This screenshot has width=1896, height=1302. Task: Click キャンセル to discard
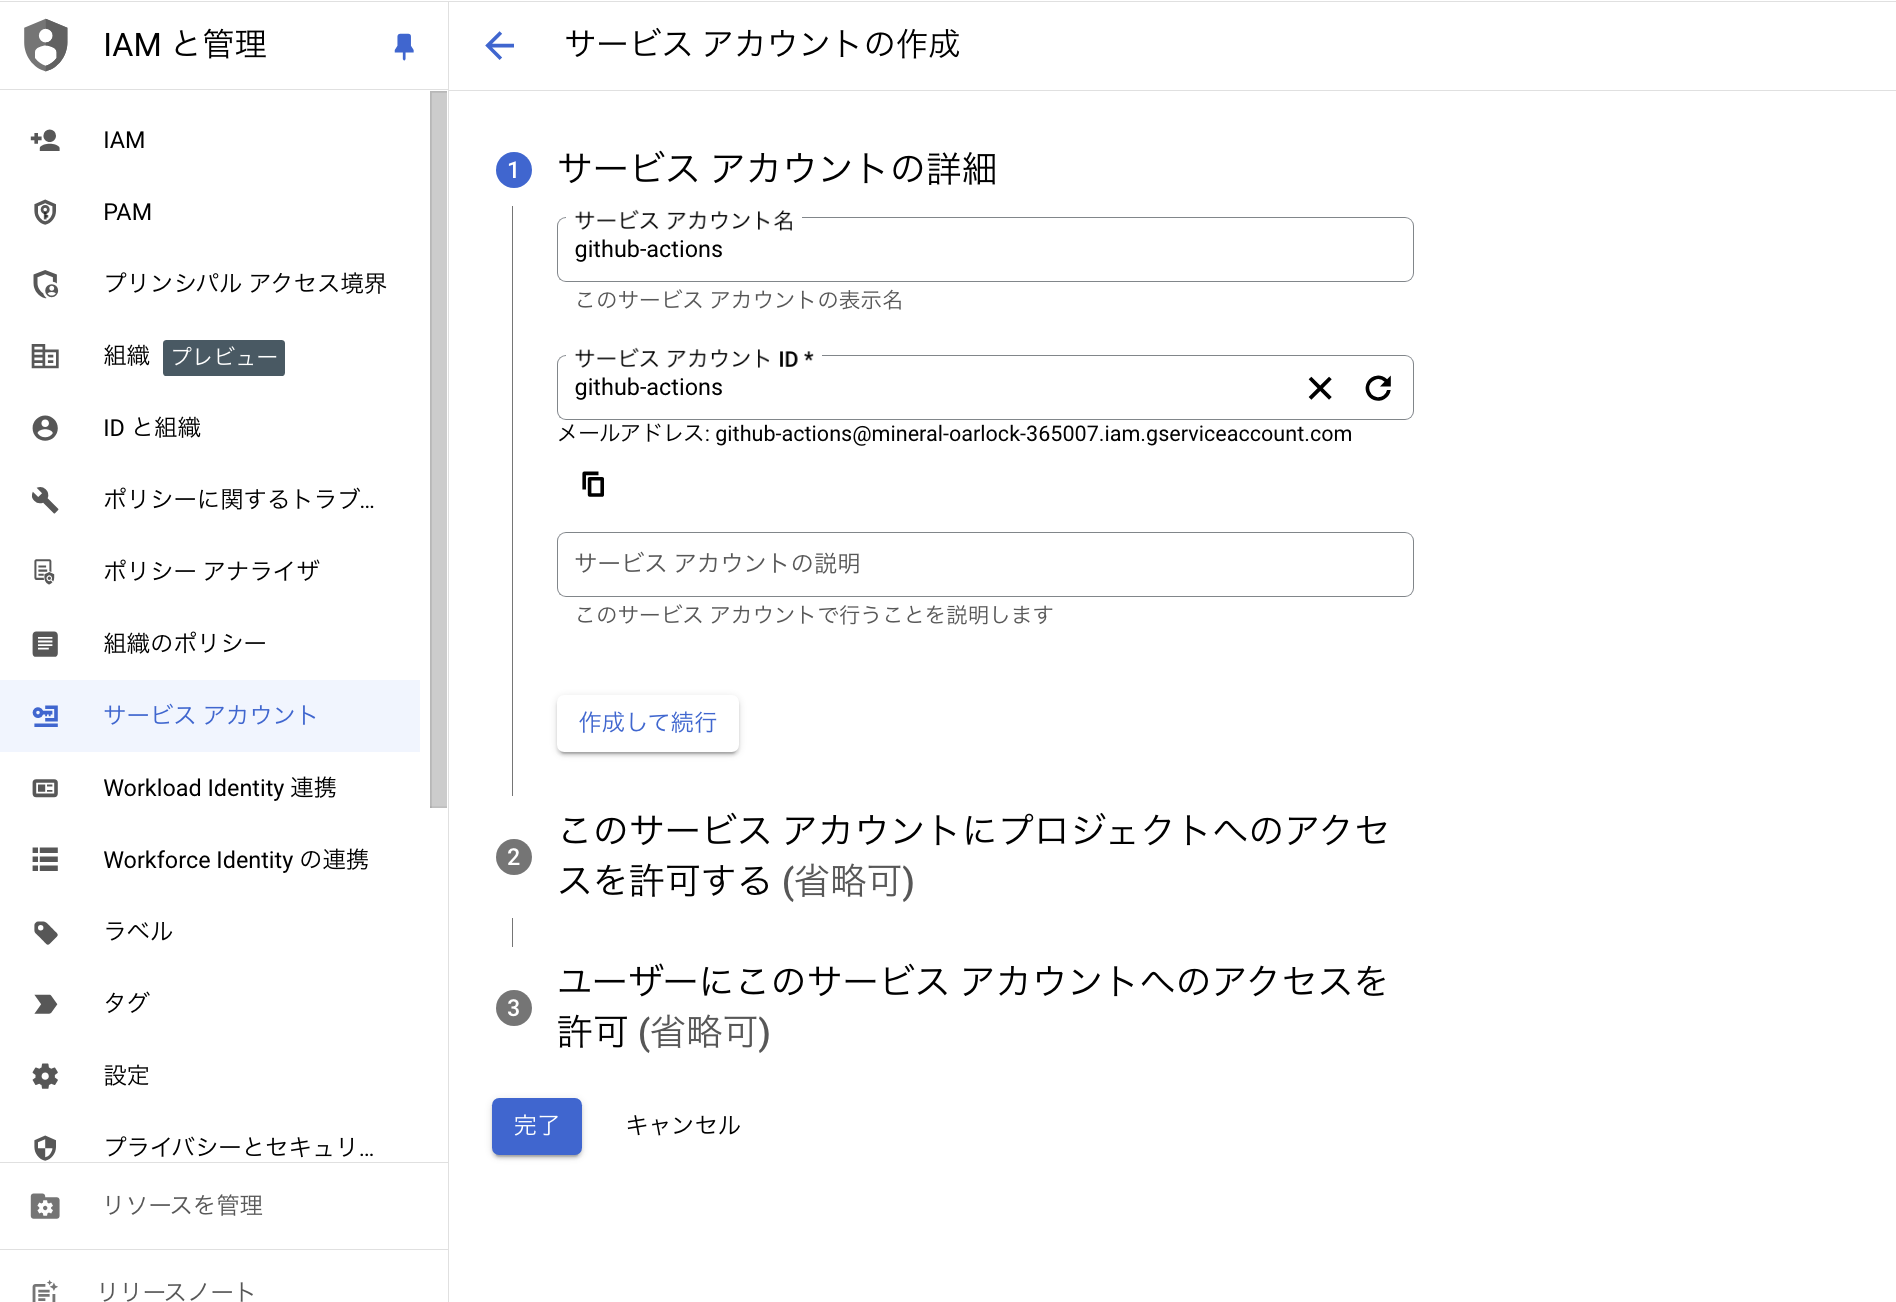click(x=683, y=1126)
